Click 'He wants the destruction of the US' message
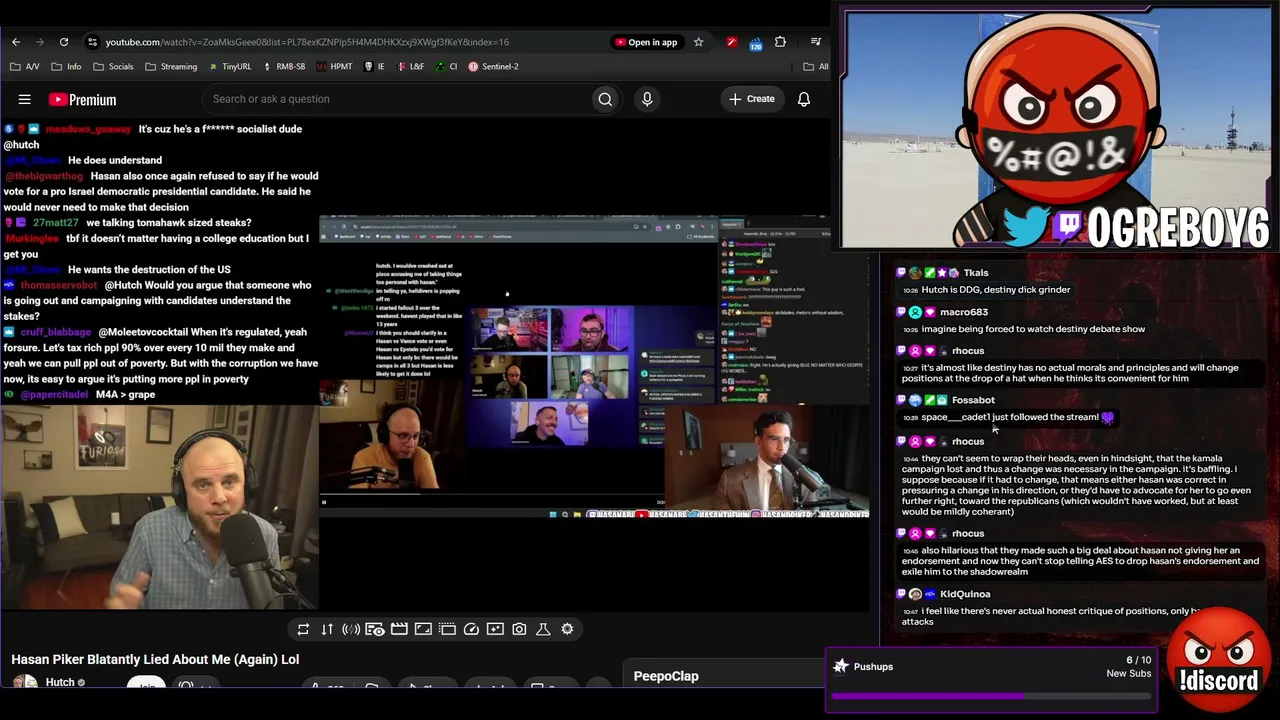This screenshot has height=720, width=1280. click(x=149, y=270)
